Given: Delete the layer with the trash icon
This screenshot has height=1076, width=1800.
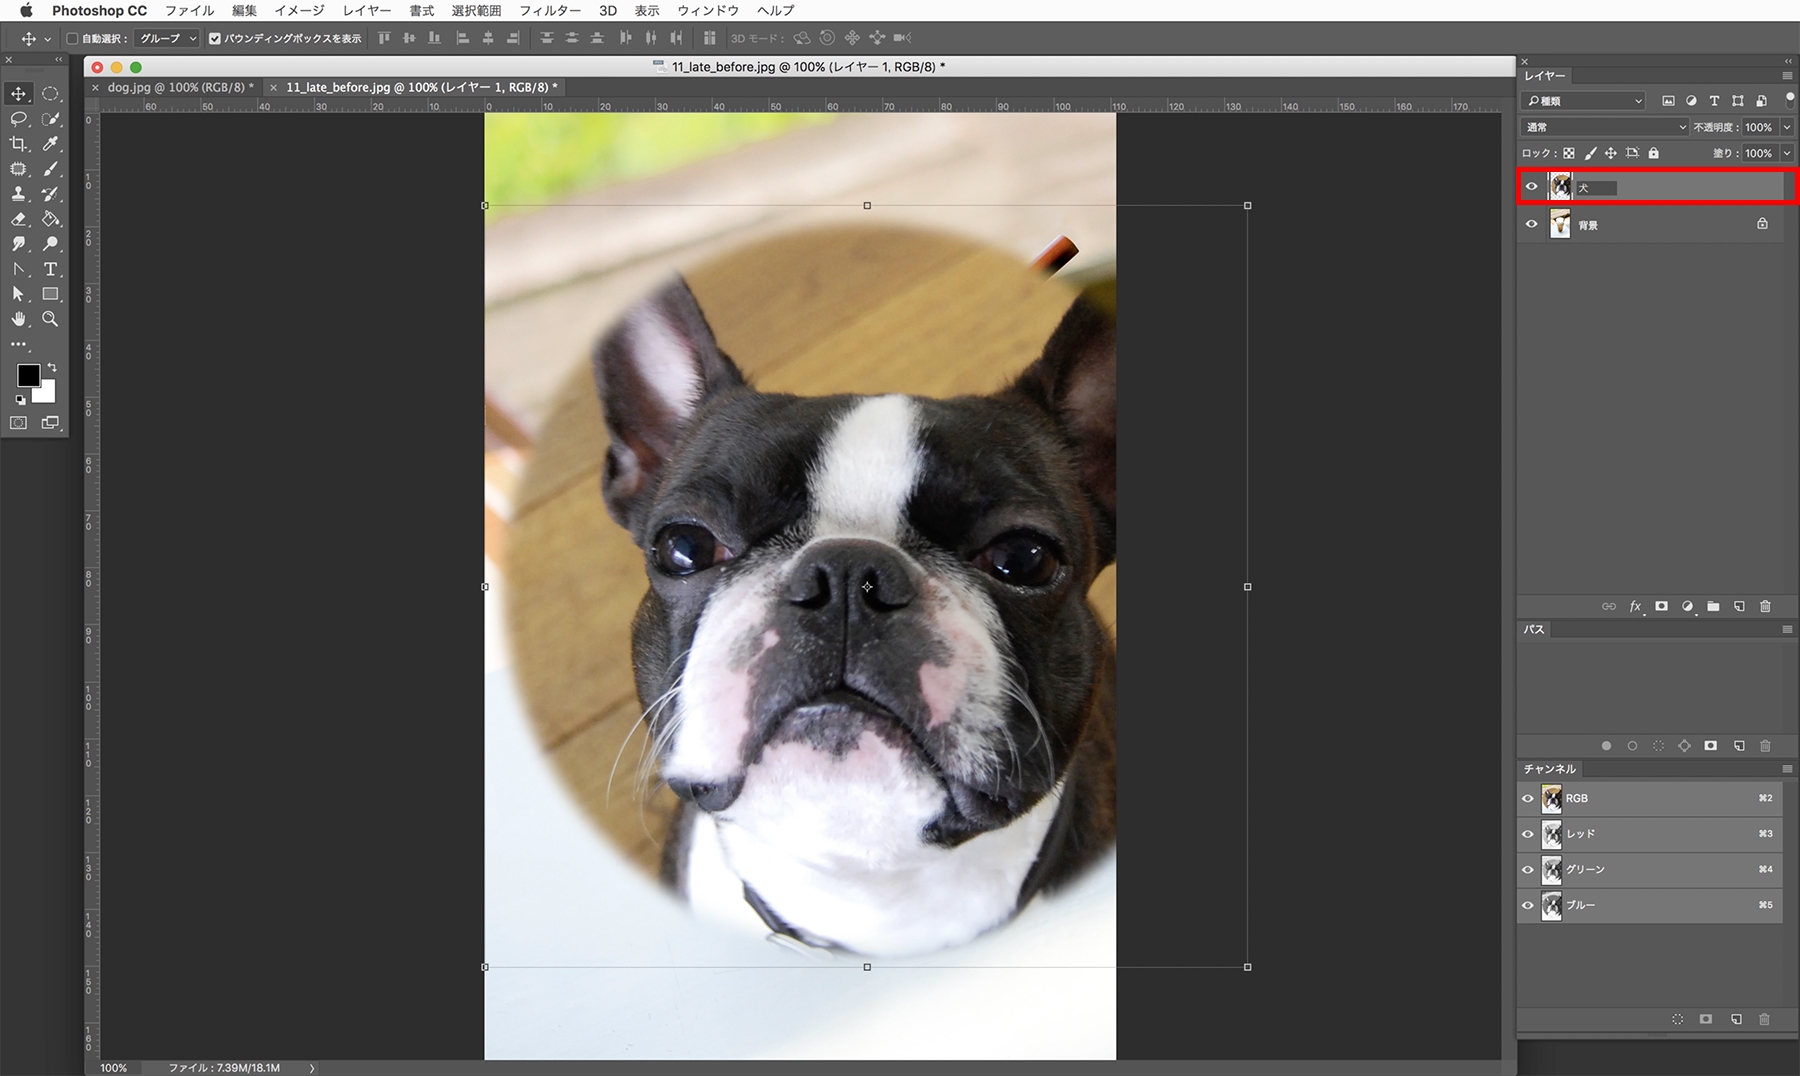Looking at the screenshot, I should click(x=1765, y=606).
